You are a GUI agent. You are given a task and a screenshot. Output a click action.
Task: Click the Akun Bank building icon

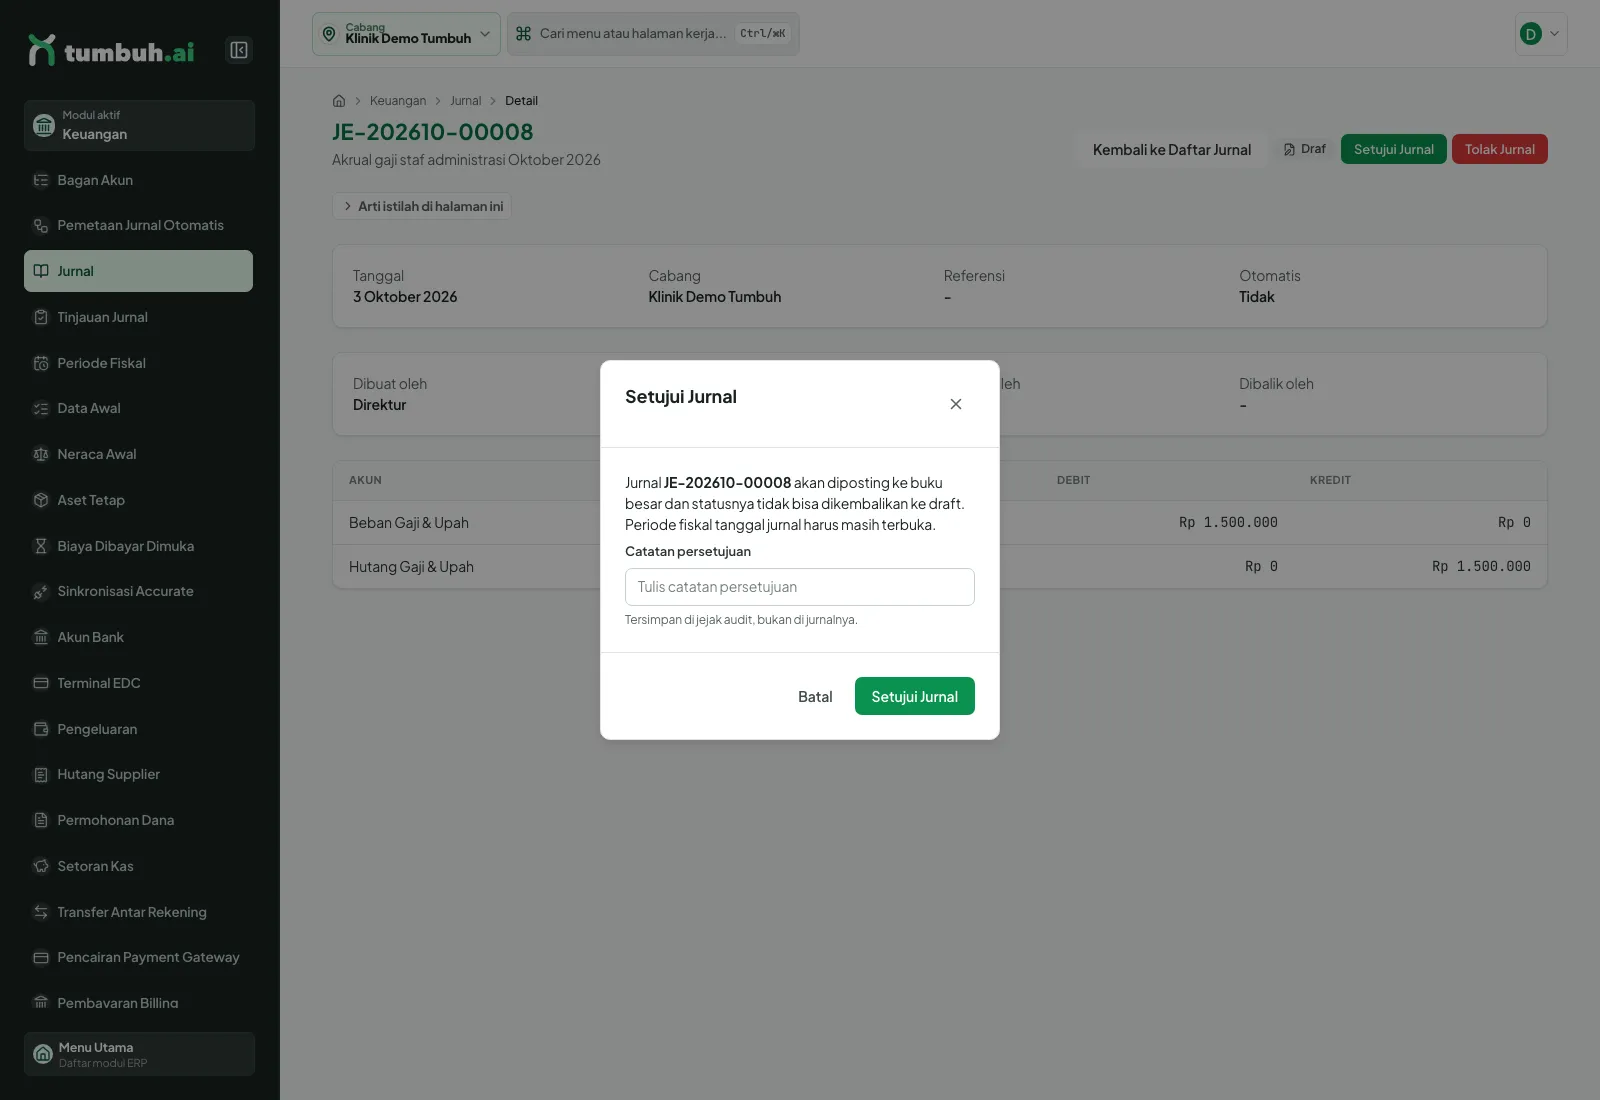click(41, 637)
